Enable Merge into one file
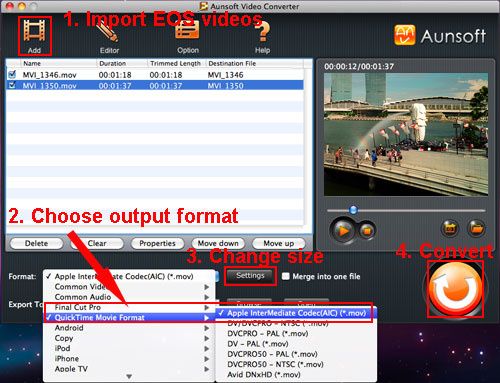Image resolution: width=500 pixels, height=383 pixels. pos(285,276)
